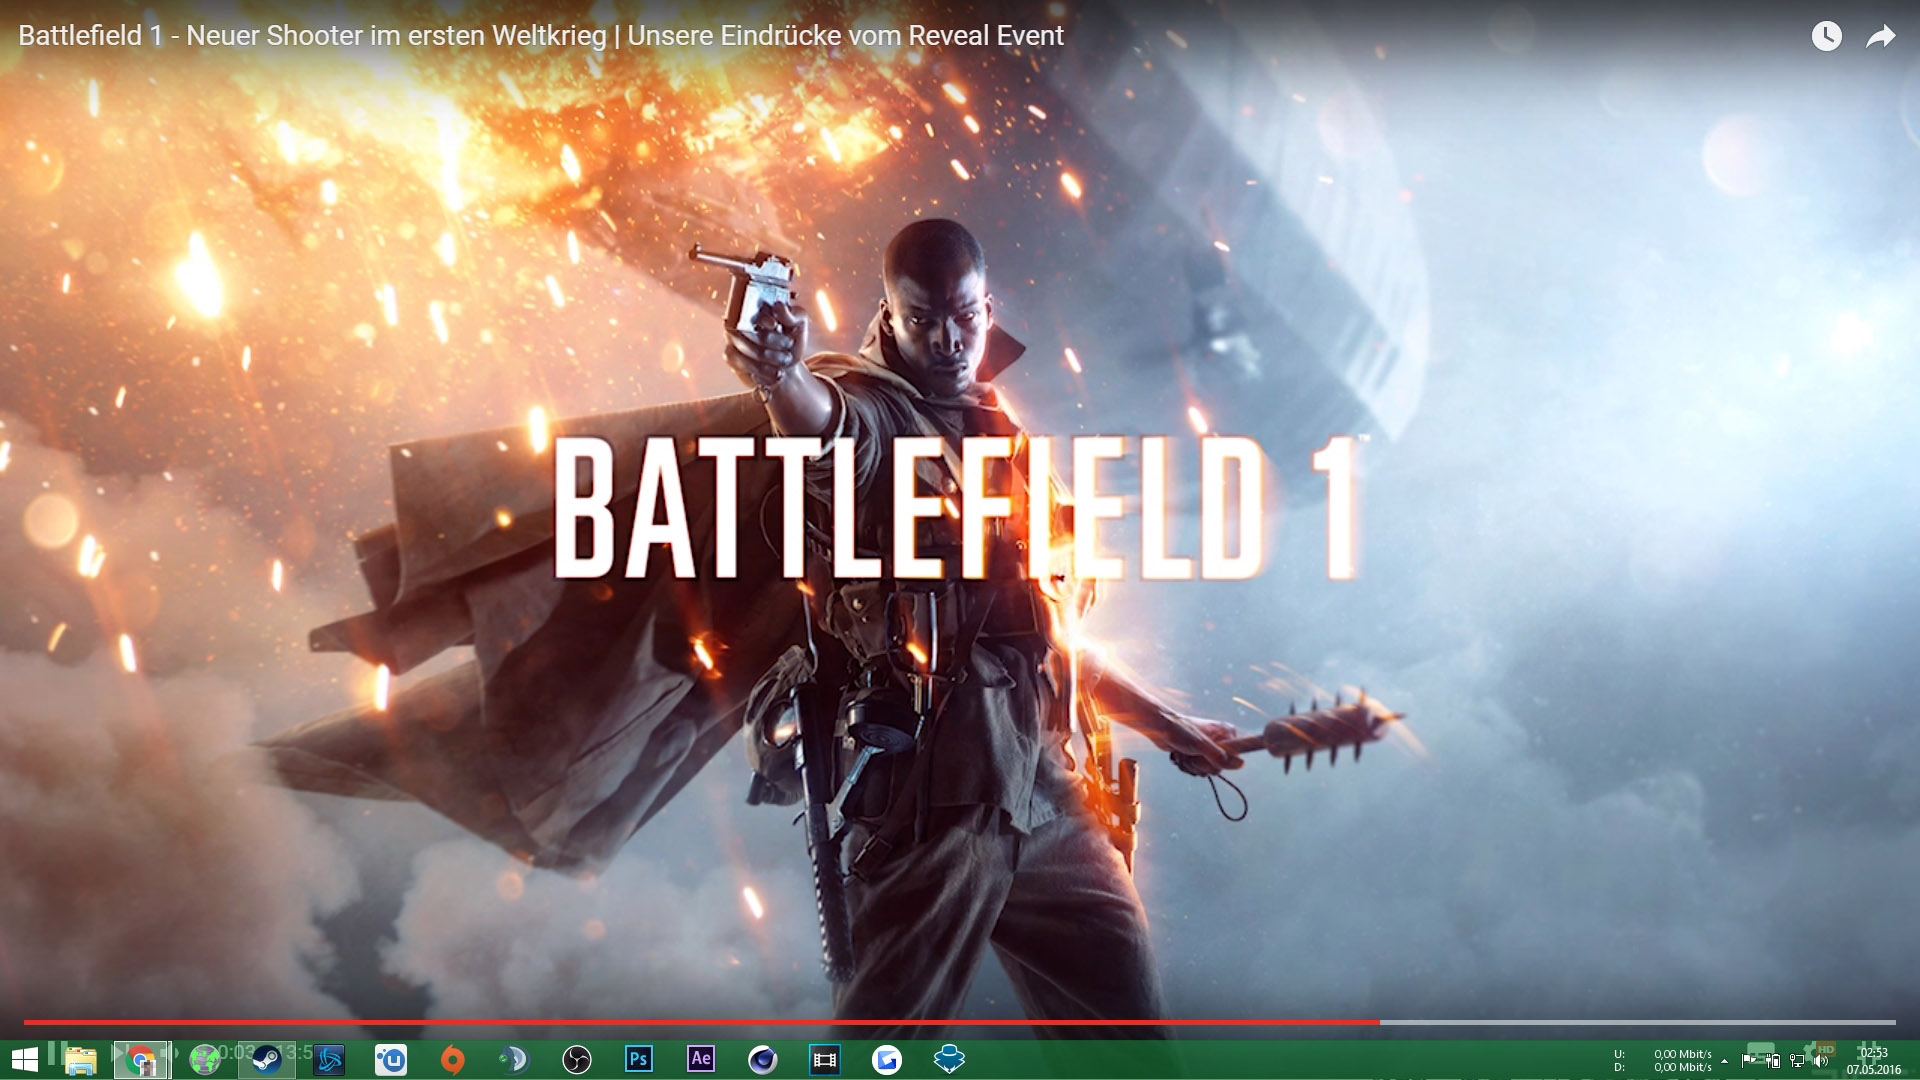
Task: Open the Share arrow on the video
Action: (x=1881, y=37)
